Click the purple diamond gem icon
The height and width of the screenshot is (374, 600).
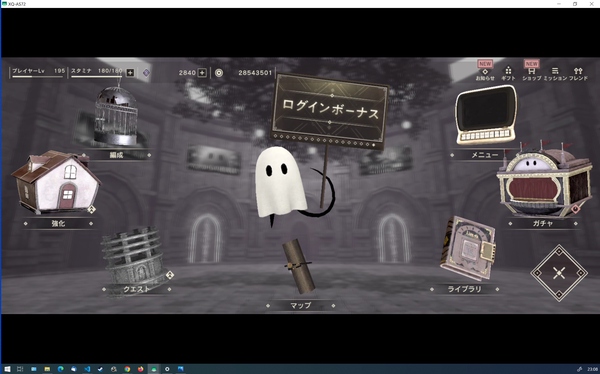pyautogui.click(x=146, y=73)
